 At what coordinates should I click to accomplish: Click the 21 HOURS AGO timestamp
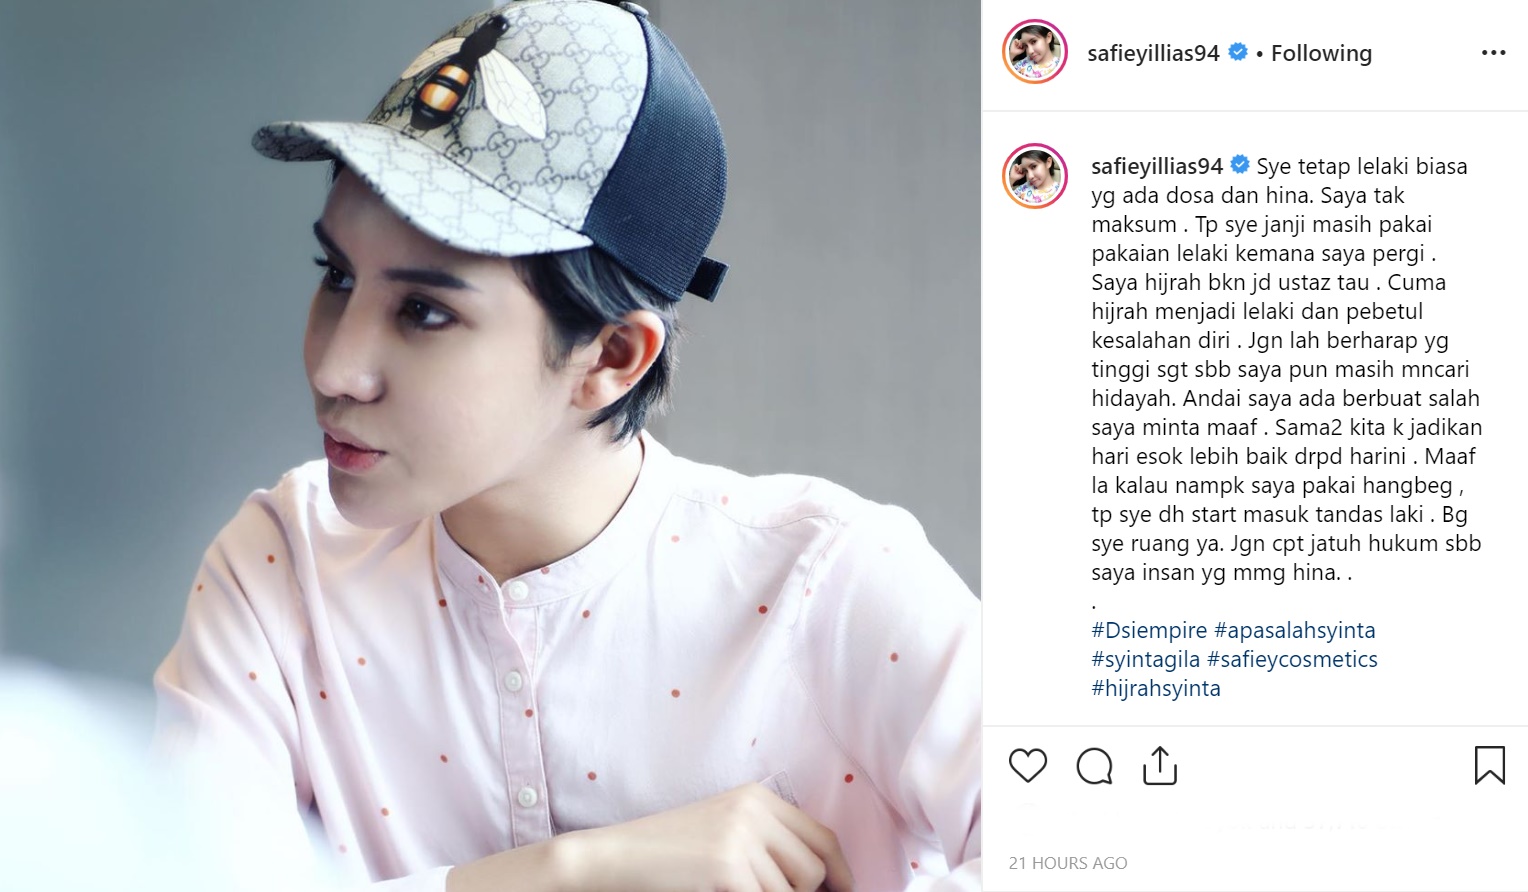point(1067,863)
